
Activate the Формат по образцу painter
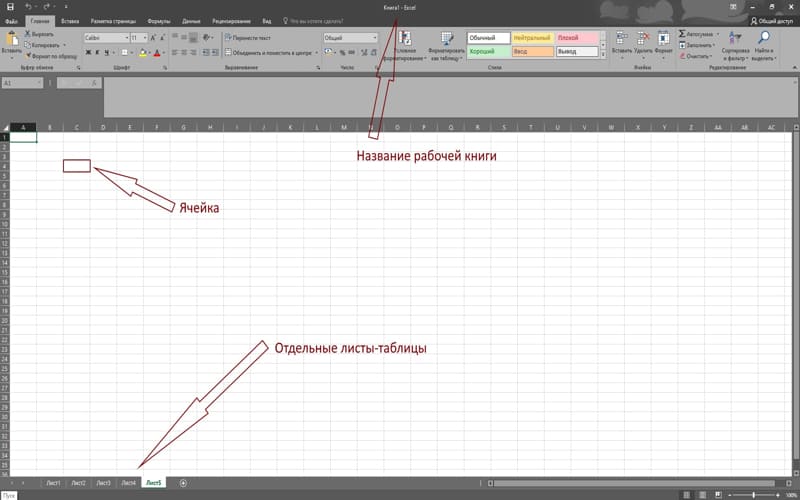[x=51, y=56]
